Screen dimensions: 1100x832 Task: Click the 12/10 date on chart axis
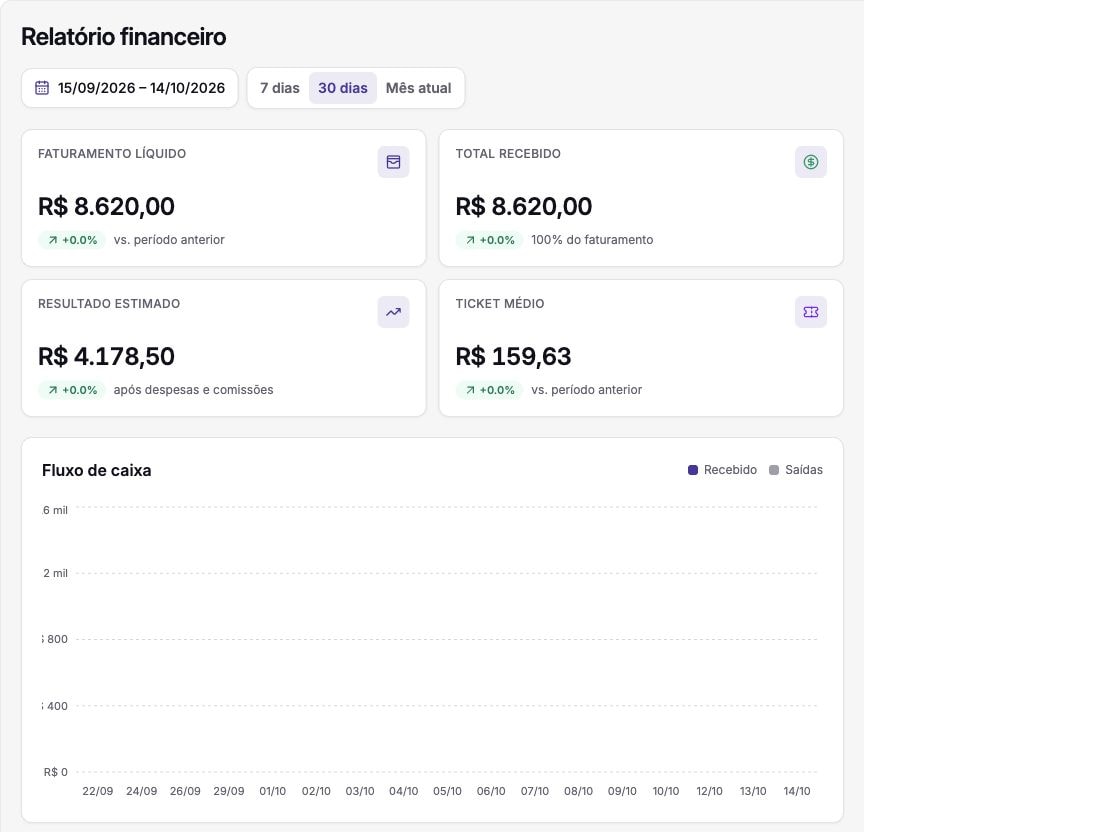click(709, 791)
